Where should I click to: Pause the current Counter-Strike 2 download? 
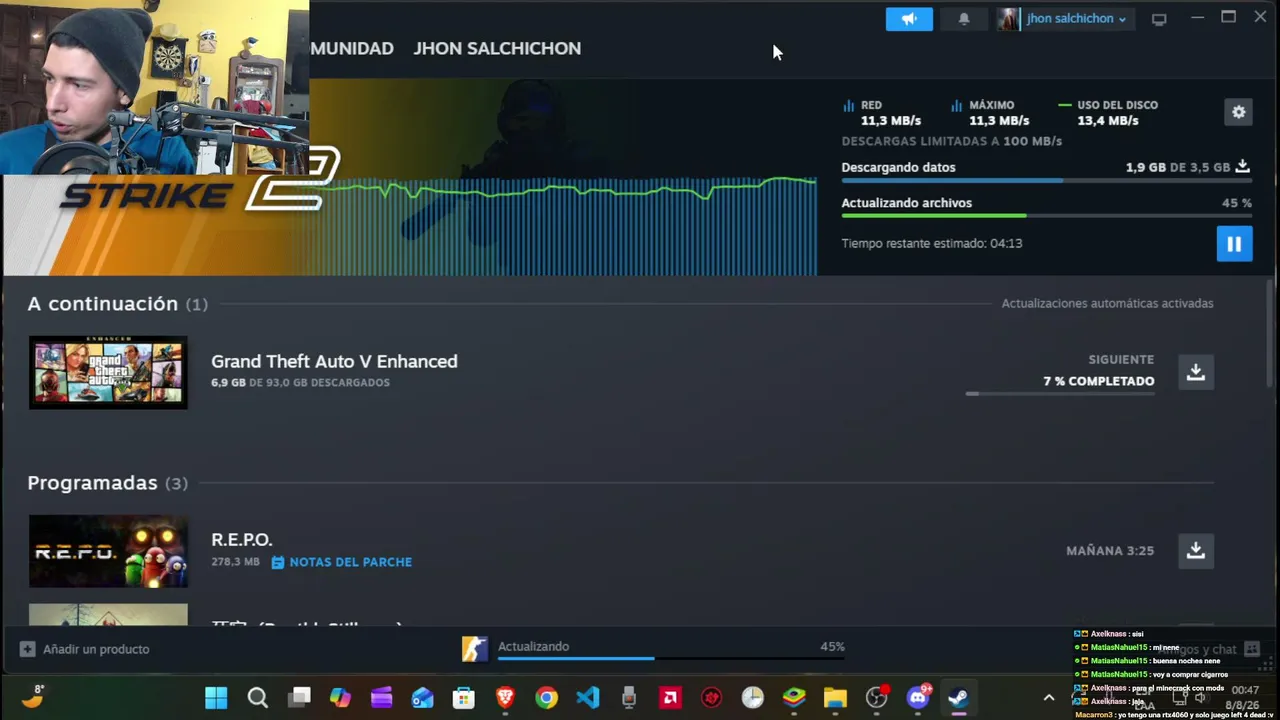(x=1234, y=243)
